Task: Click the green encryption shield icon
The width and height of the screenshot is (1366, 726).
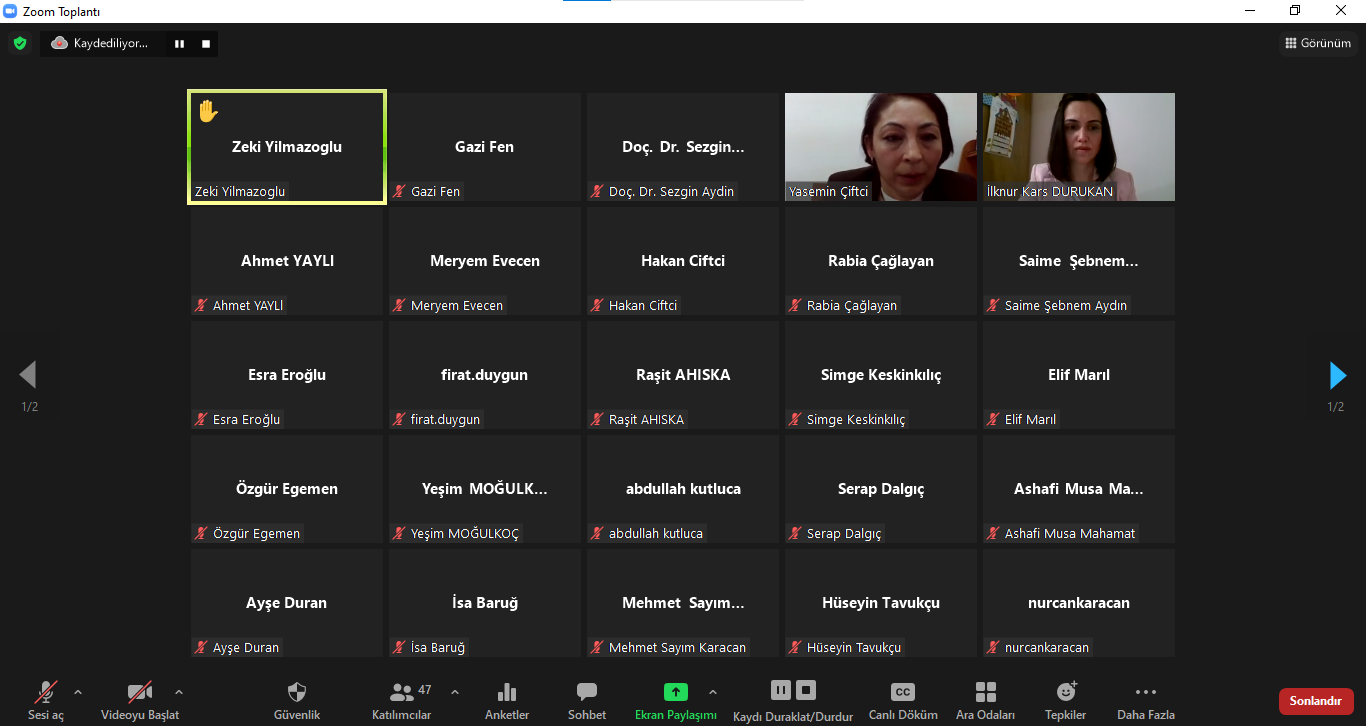Action: (x=20, y=43)
